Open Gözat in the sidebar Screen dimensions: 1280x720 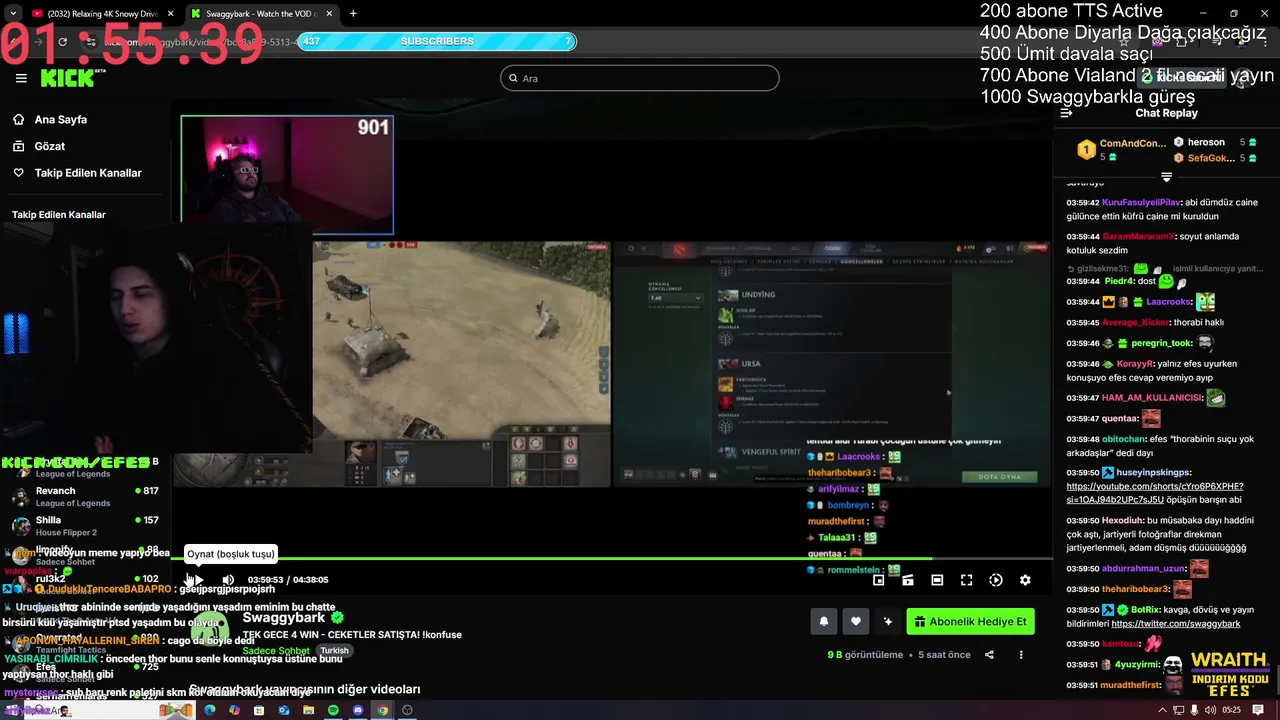point(49,146)
